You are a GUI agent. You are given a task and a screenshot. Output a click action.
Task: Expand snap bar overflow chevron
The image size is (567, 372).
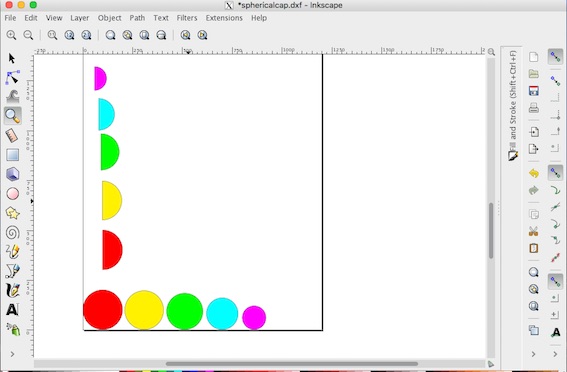(555, 354)
